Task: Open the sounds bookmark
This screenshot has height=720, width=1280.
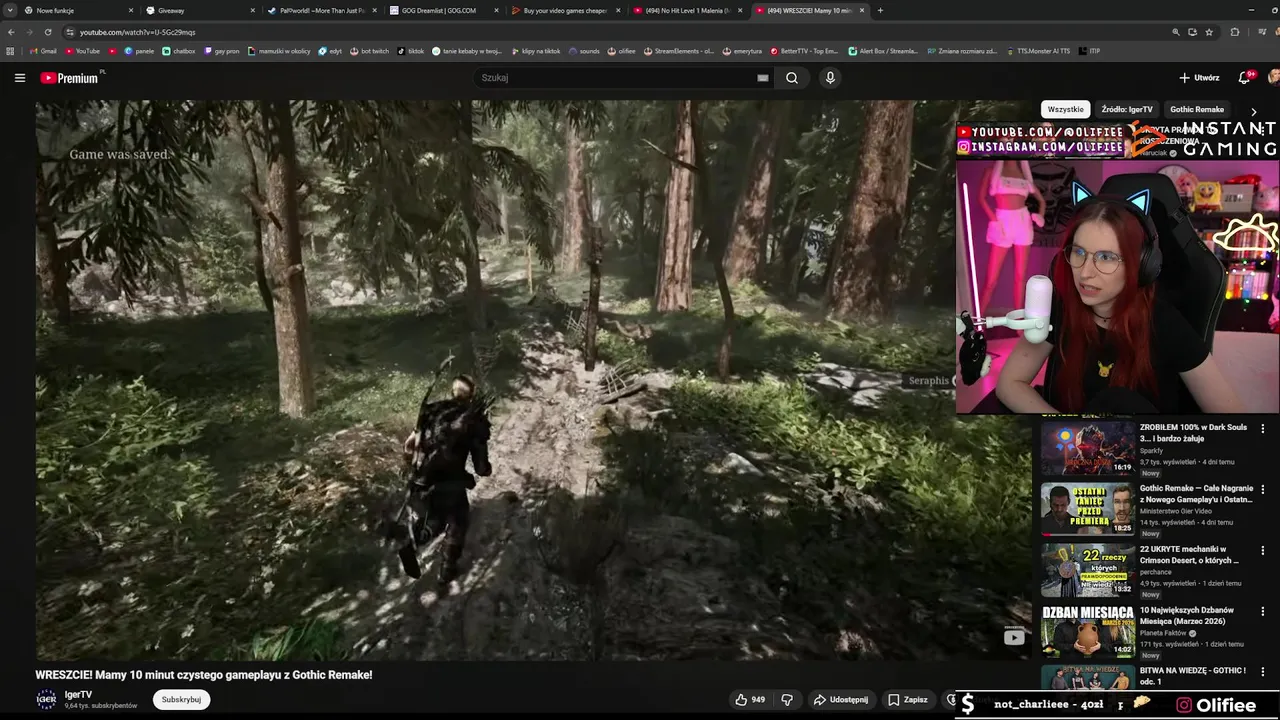Action: [585, 51]
